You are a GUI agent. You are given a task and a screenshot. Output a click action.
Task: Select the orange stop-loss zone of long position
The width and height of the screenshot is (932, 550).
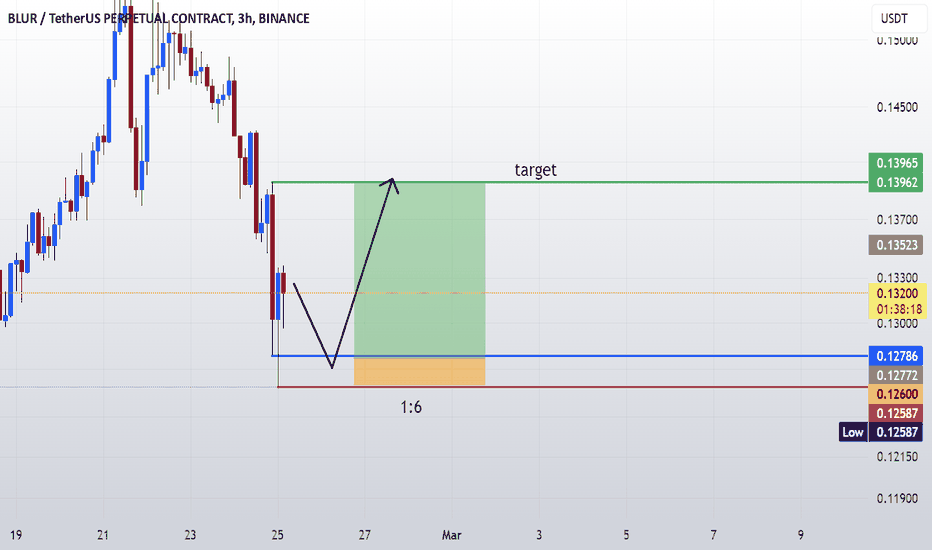coord(420,371)
